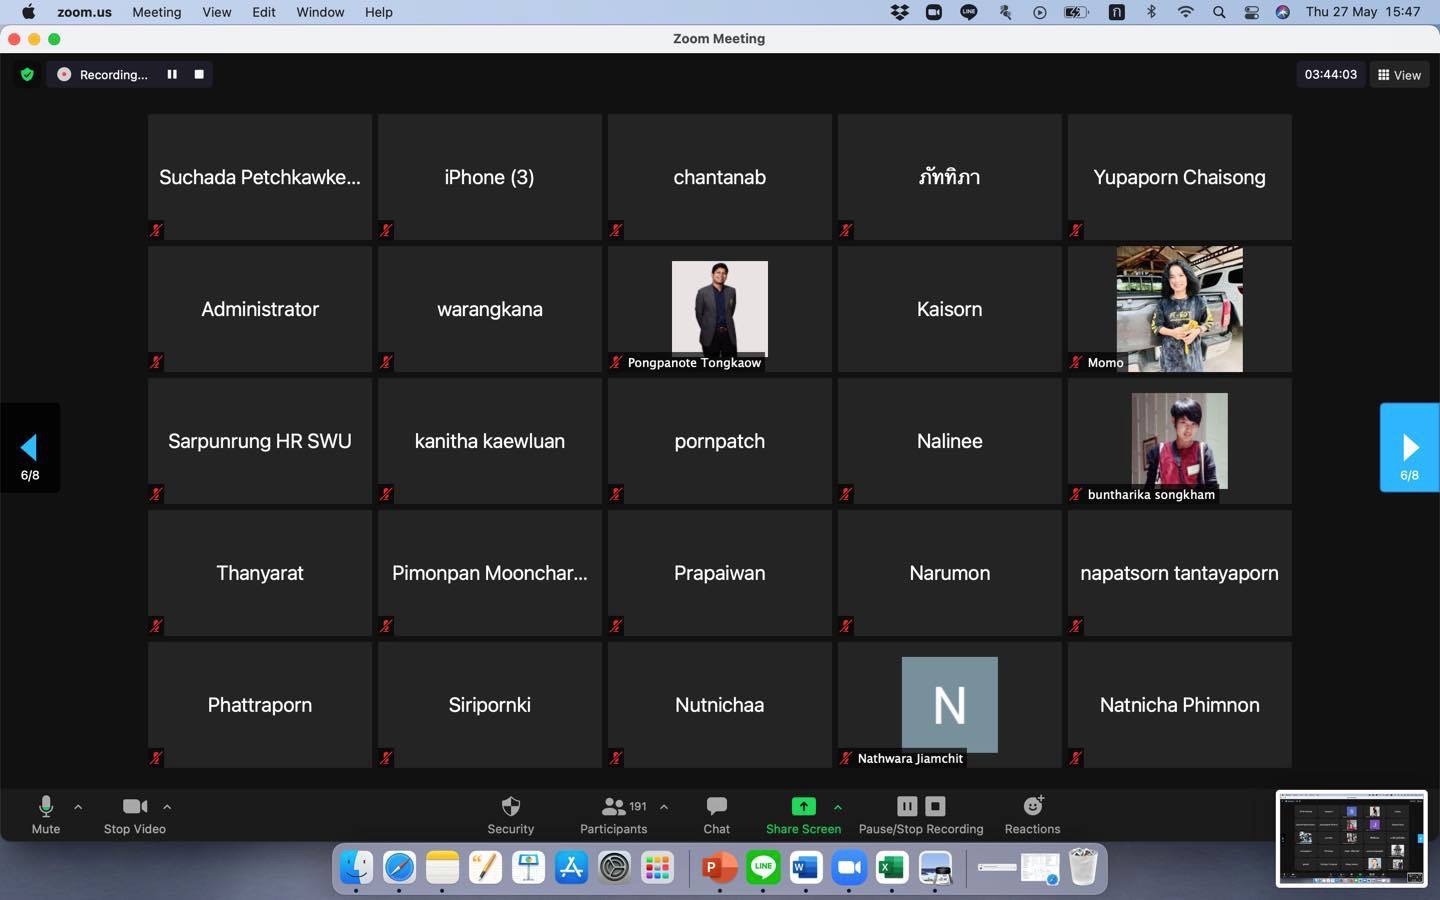Open the Participants panel
The image size is (1440, 900).
click(613, 814)
